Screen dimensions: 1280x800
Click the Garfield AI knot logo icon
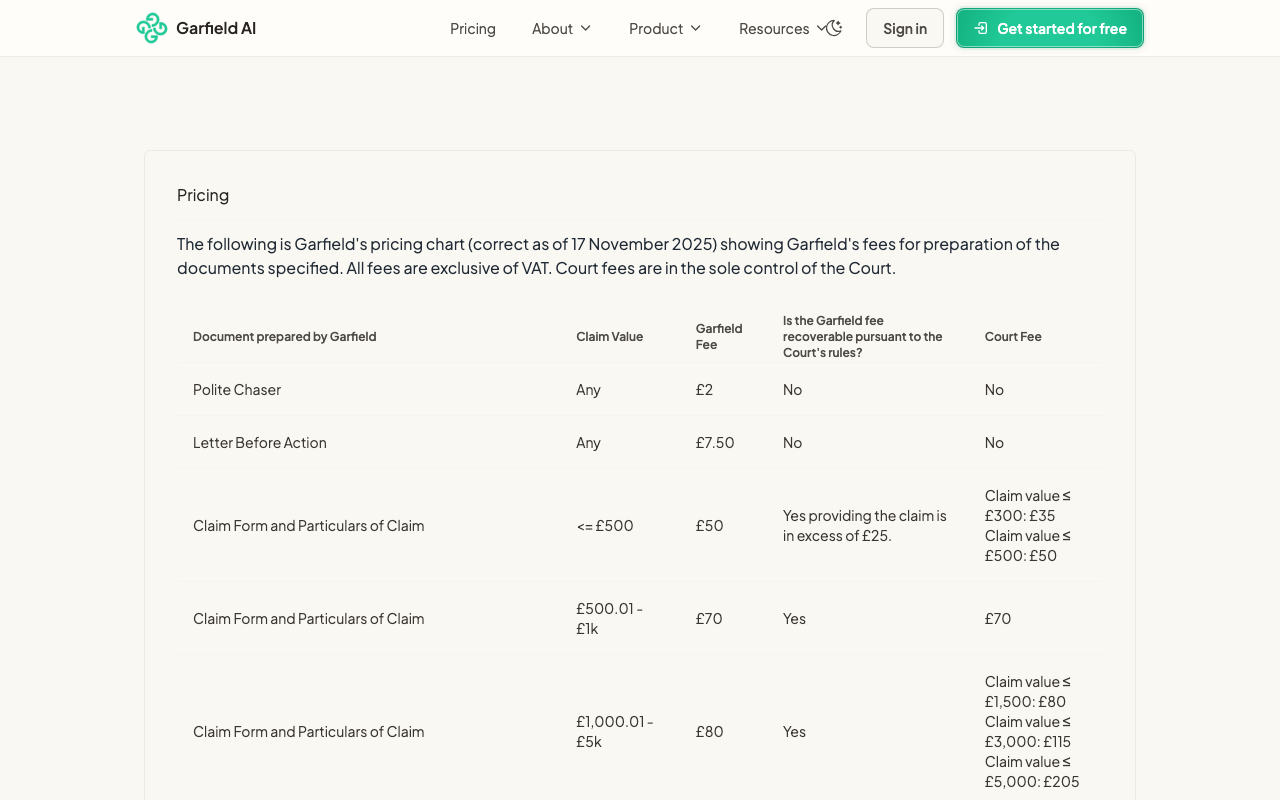coord(152,28)
